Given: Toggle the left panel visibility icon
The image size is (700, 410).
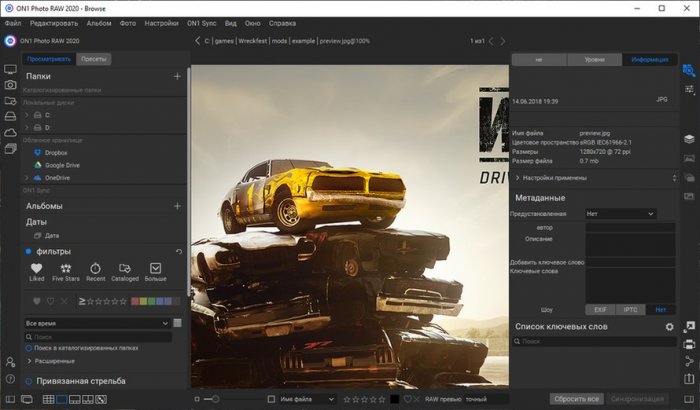Looking at the screenshot, I should pos(10,399).
